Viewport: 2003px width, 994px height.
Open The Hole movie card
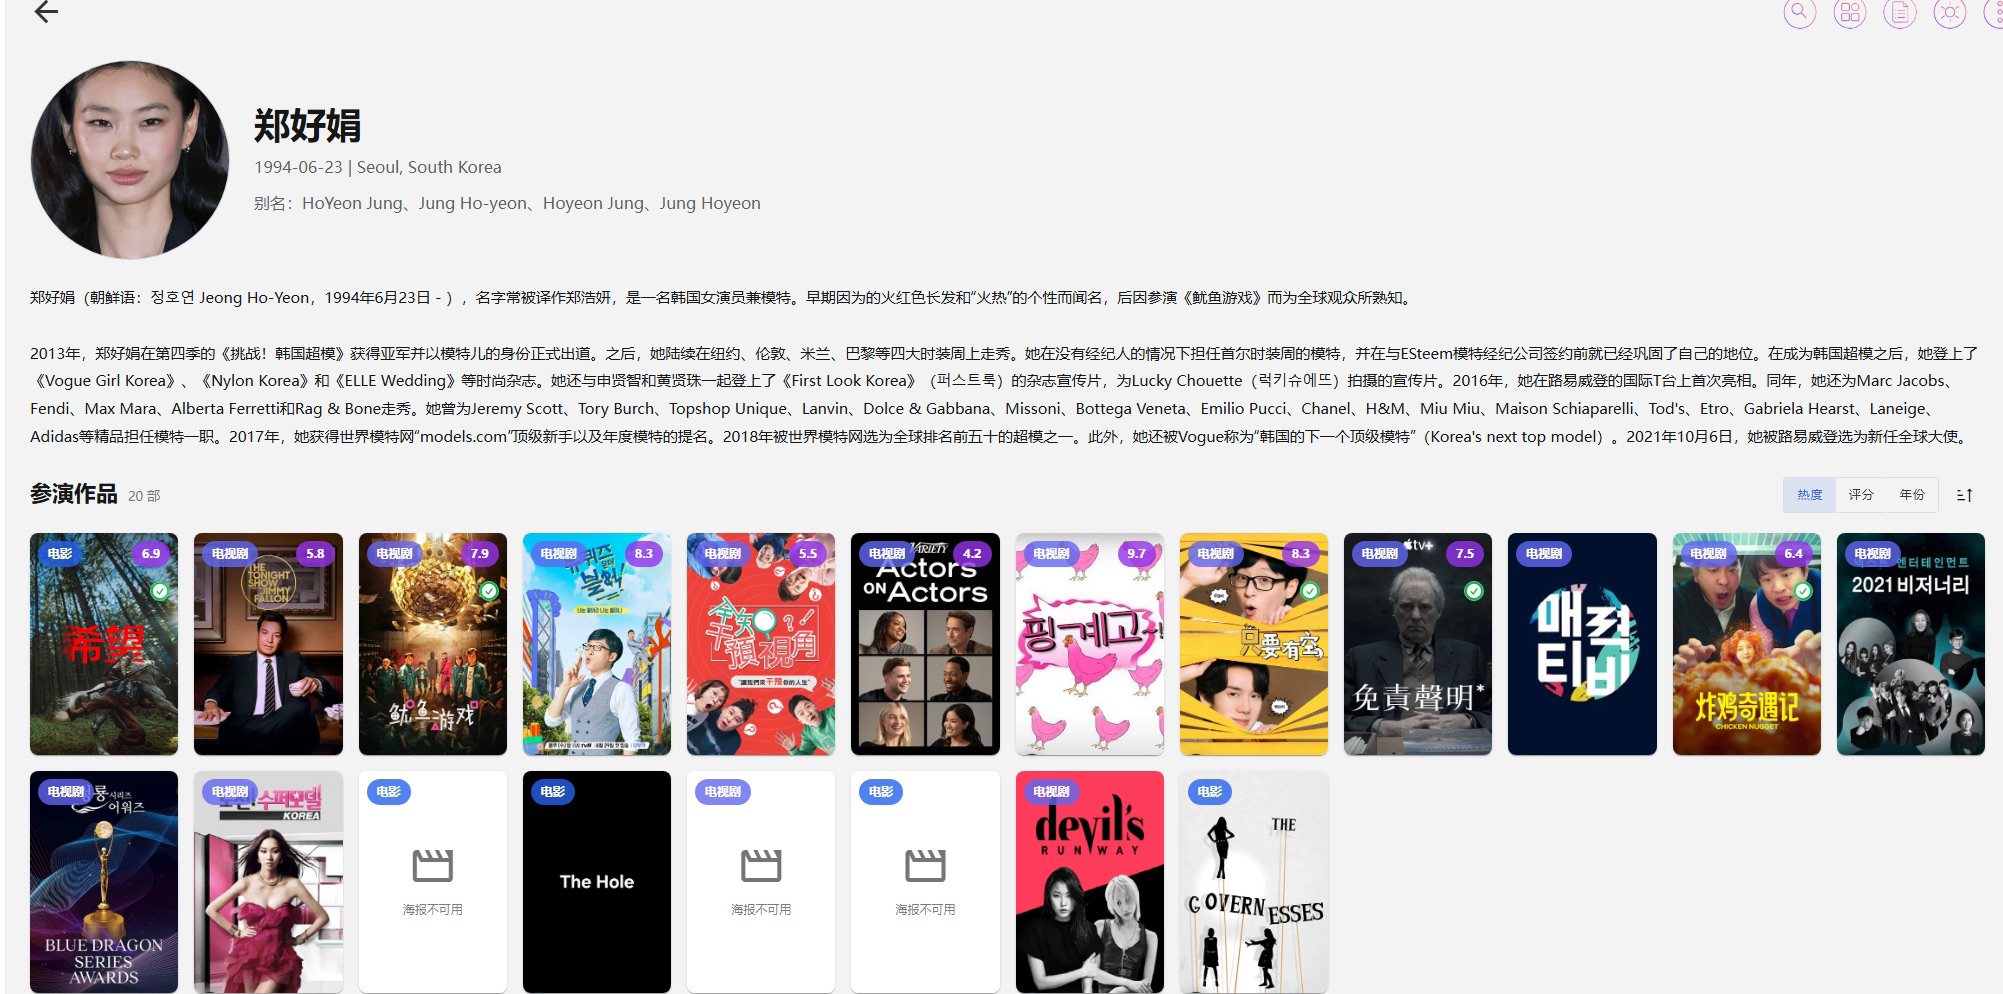click(x=597, y=882)
